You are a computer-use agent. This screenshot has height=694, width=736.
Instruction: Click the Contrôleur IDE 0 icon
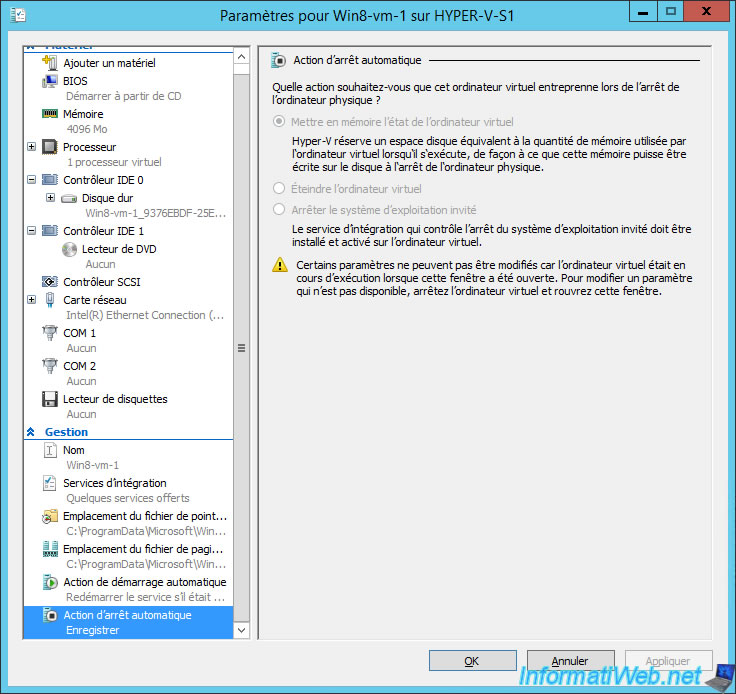coord(50,180)
